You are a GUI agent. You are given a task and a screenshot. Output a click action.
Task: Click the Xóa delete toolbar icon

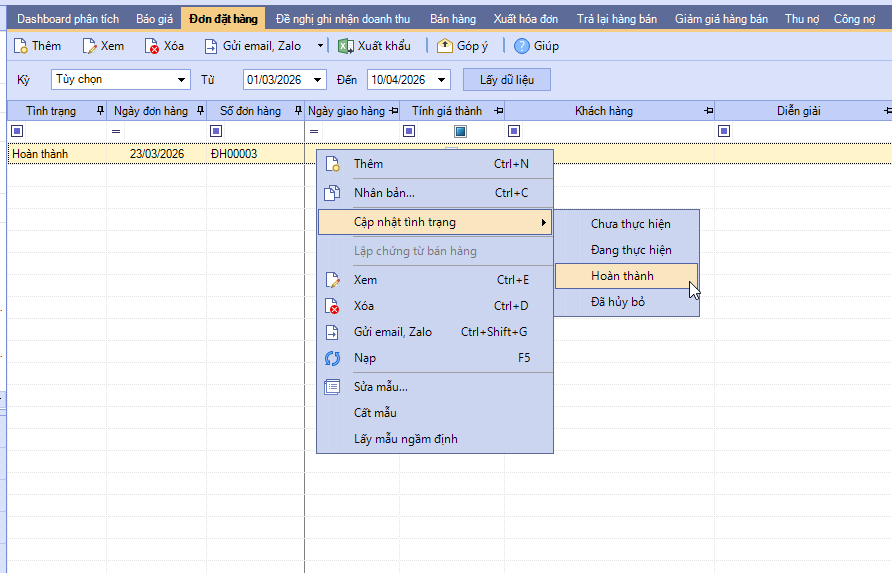tap(151, 46)
